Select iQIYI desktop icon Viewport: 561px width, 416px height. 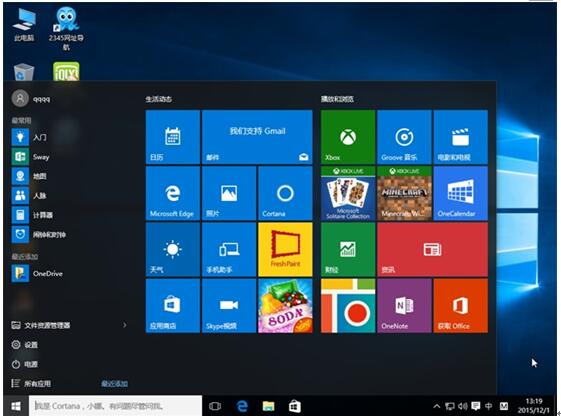click(x=66, y=71)
